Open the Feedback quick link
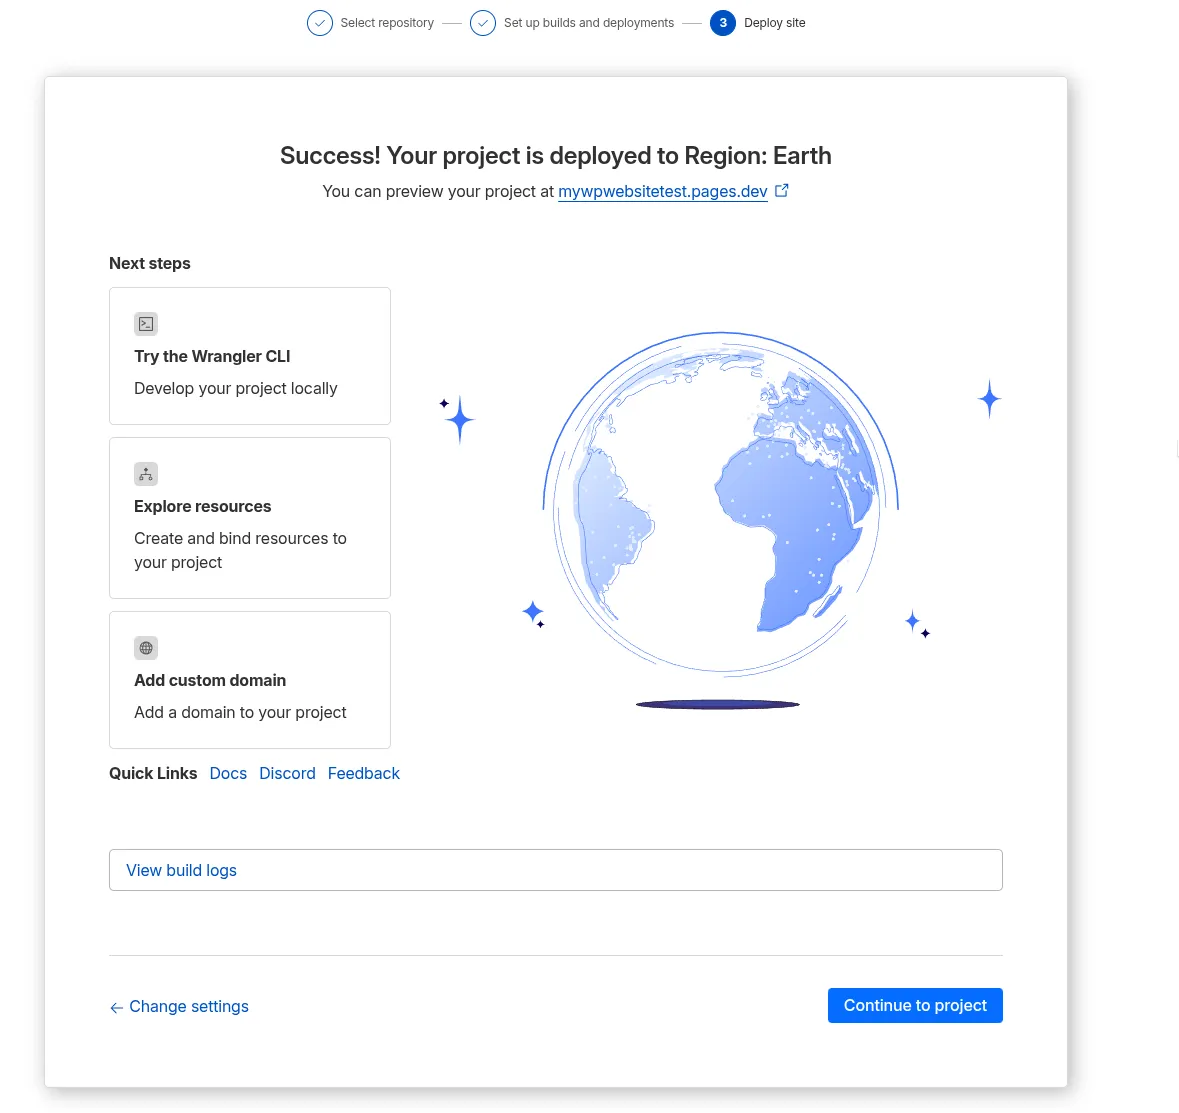This screenshot has width=1179, height=1113. pyautogui.click(x=363, y=773)
